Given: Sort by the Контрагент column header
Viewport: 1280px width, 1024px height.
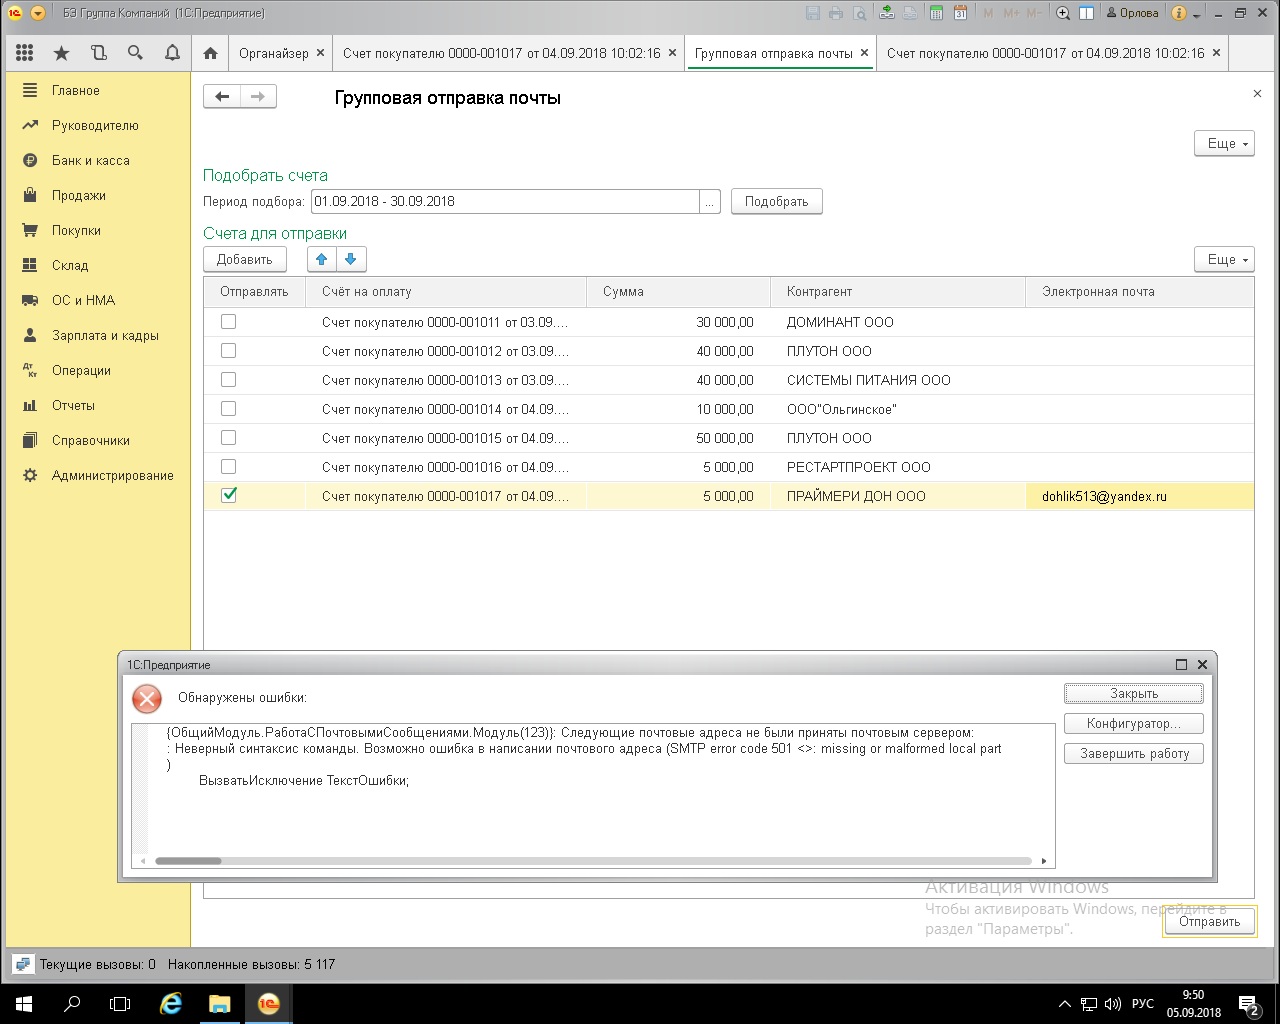Looking at the screenshot, I should pos(898,292).
